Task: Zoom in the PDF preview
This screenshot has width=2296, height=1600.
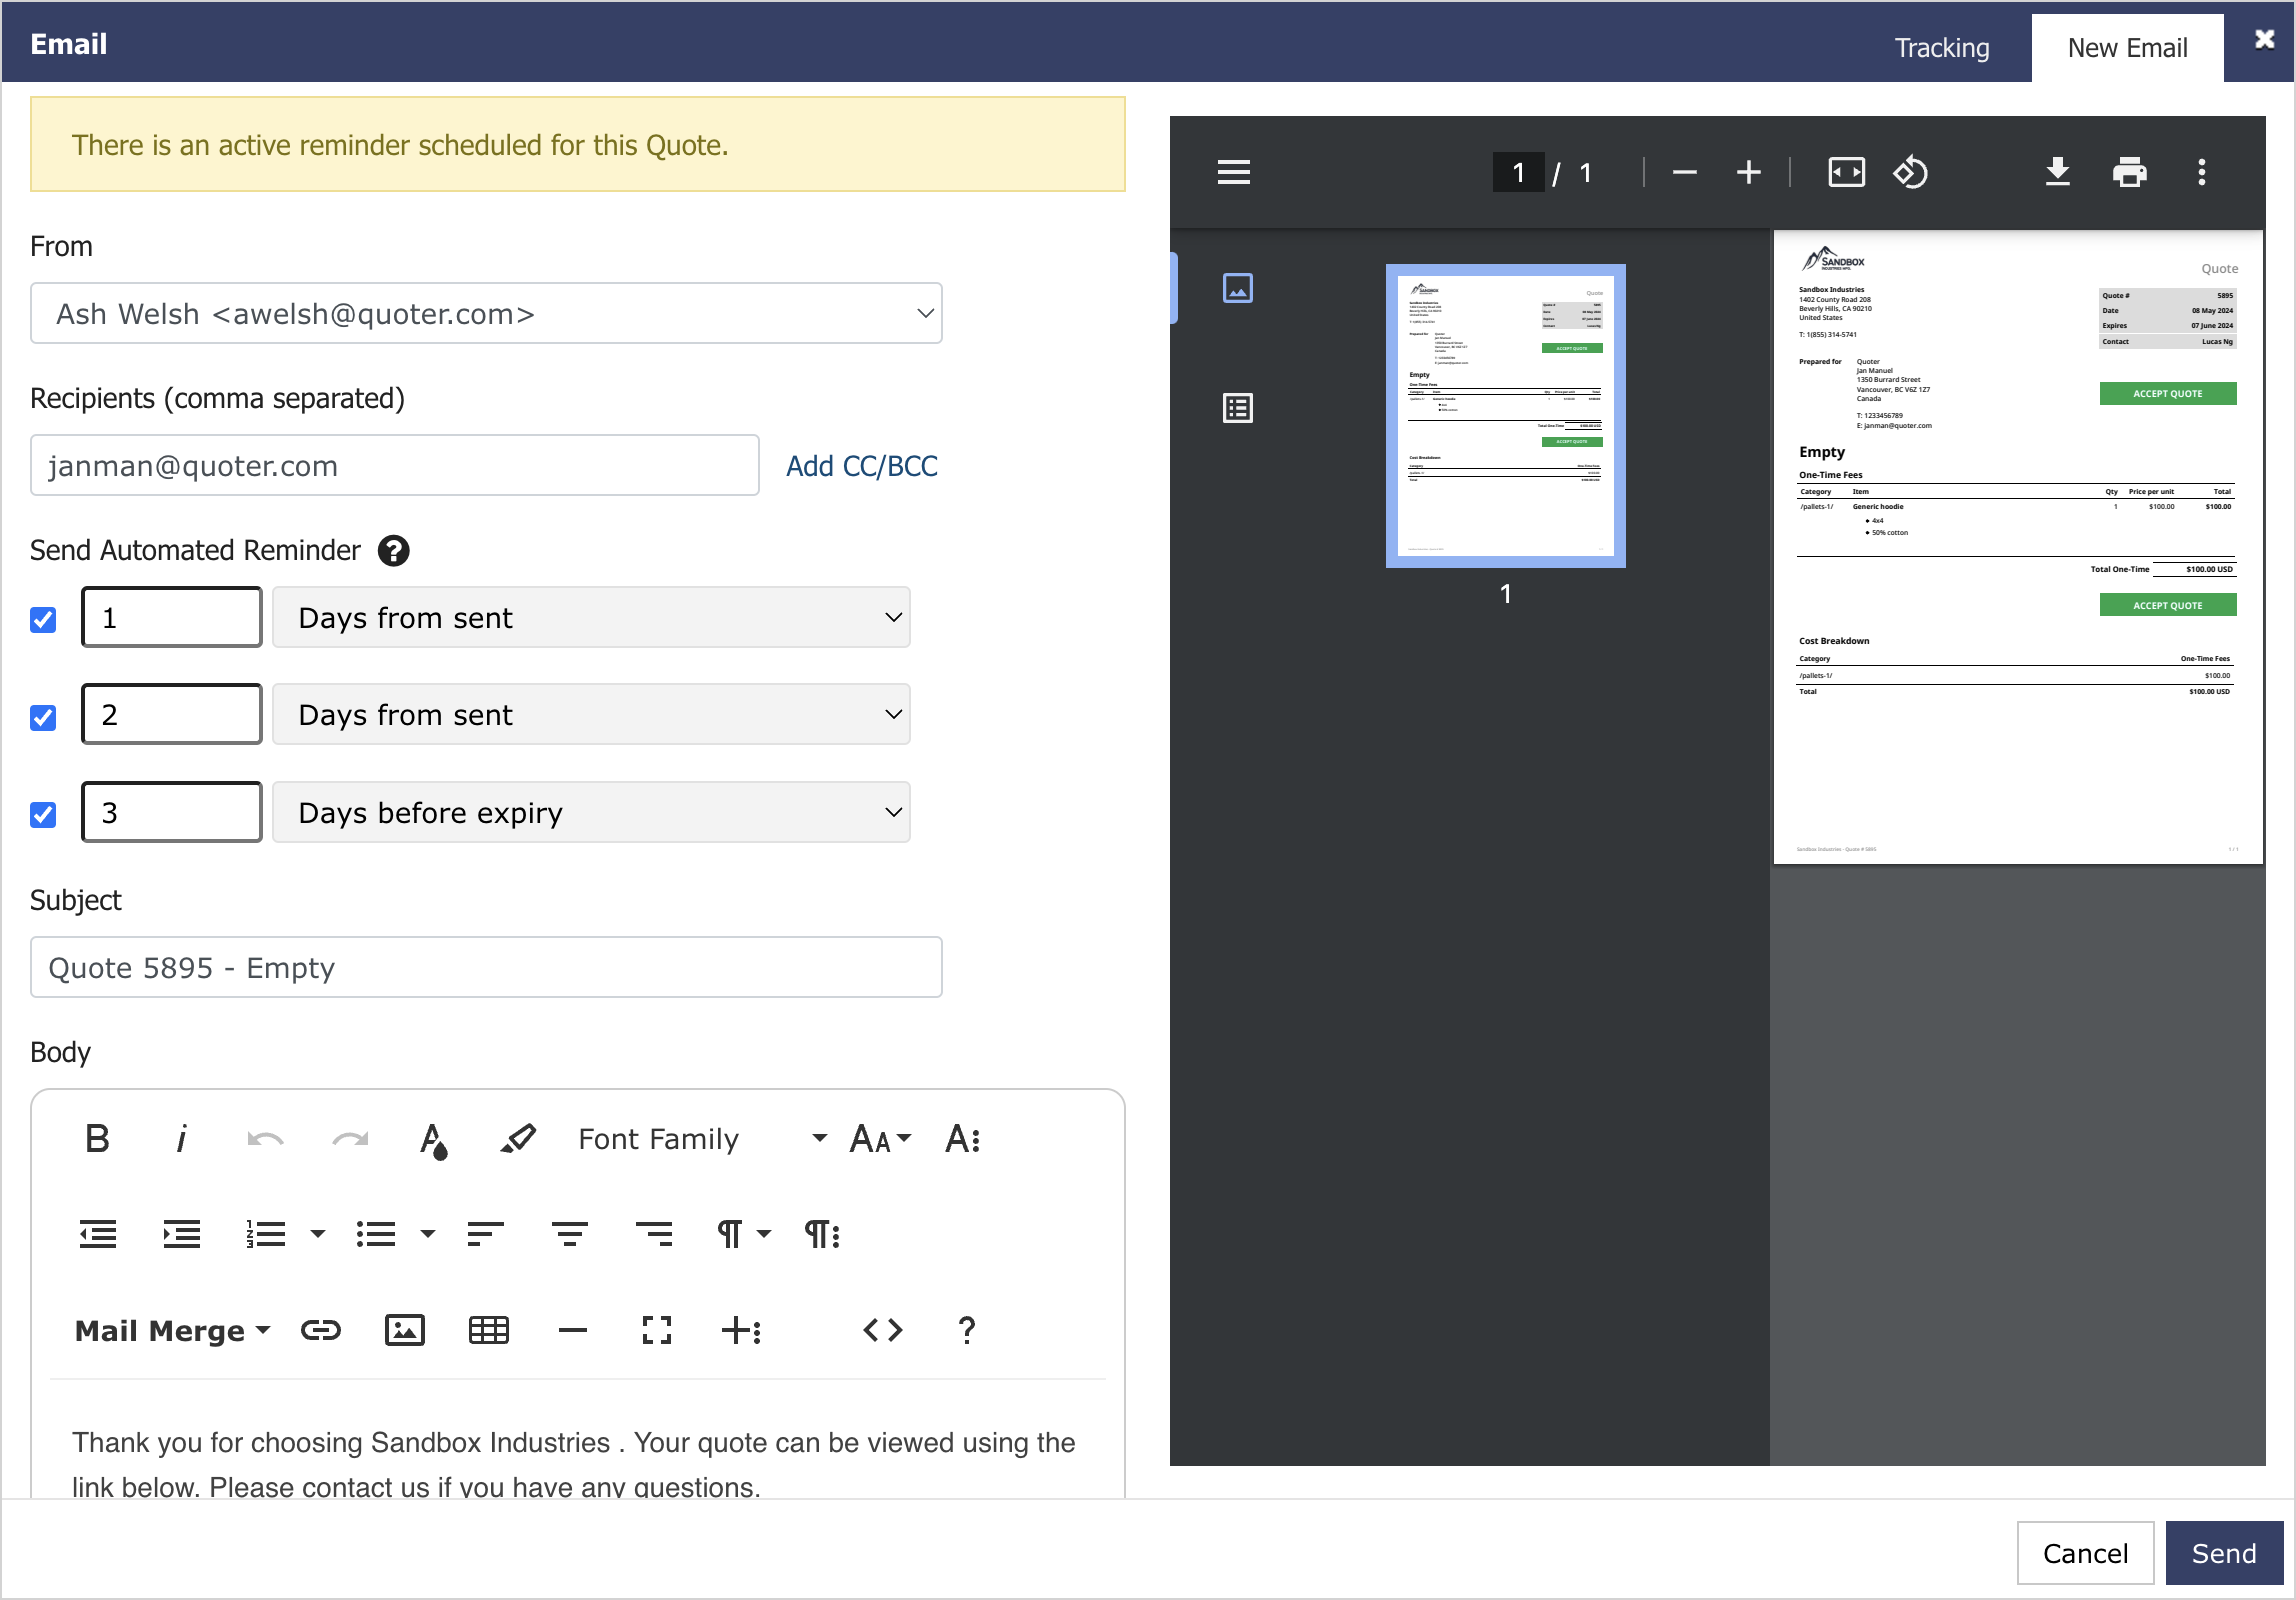Action: (1749, 172)
